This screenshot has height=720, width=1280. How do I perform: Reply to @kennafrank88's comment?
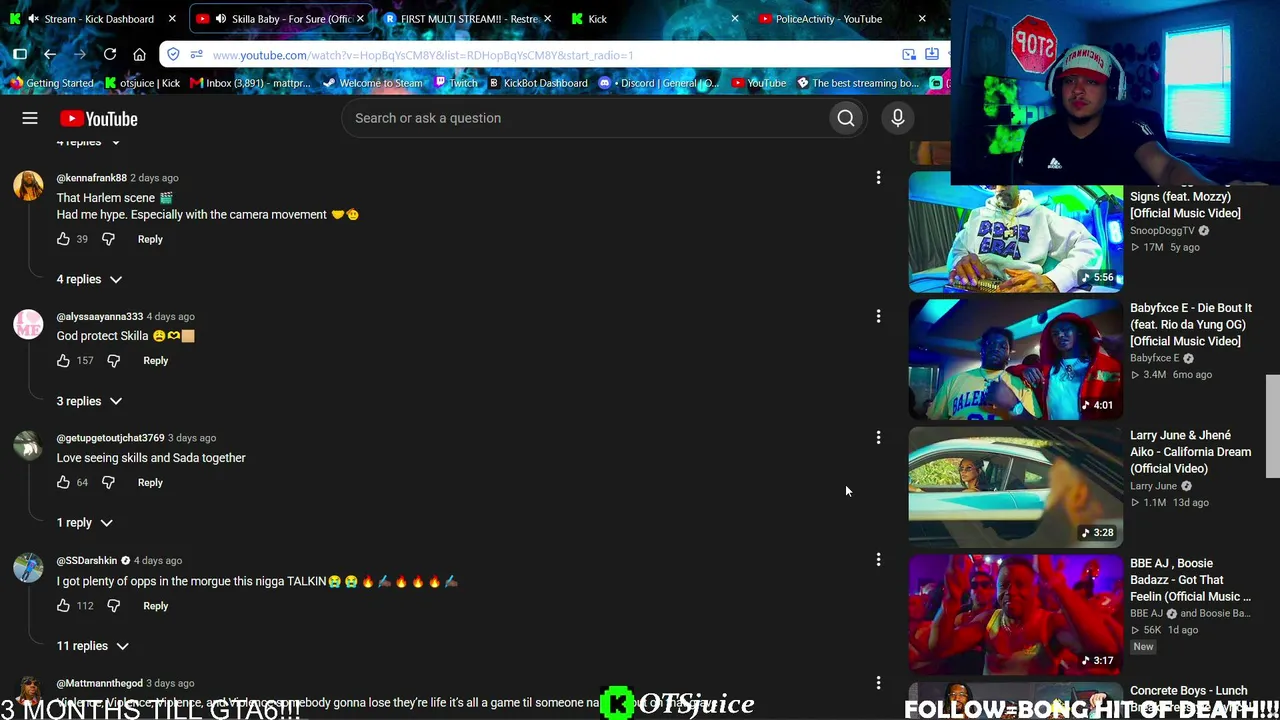point(150,239)
